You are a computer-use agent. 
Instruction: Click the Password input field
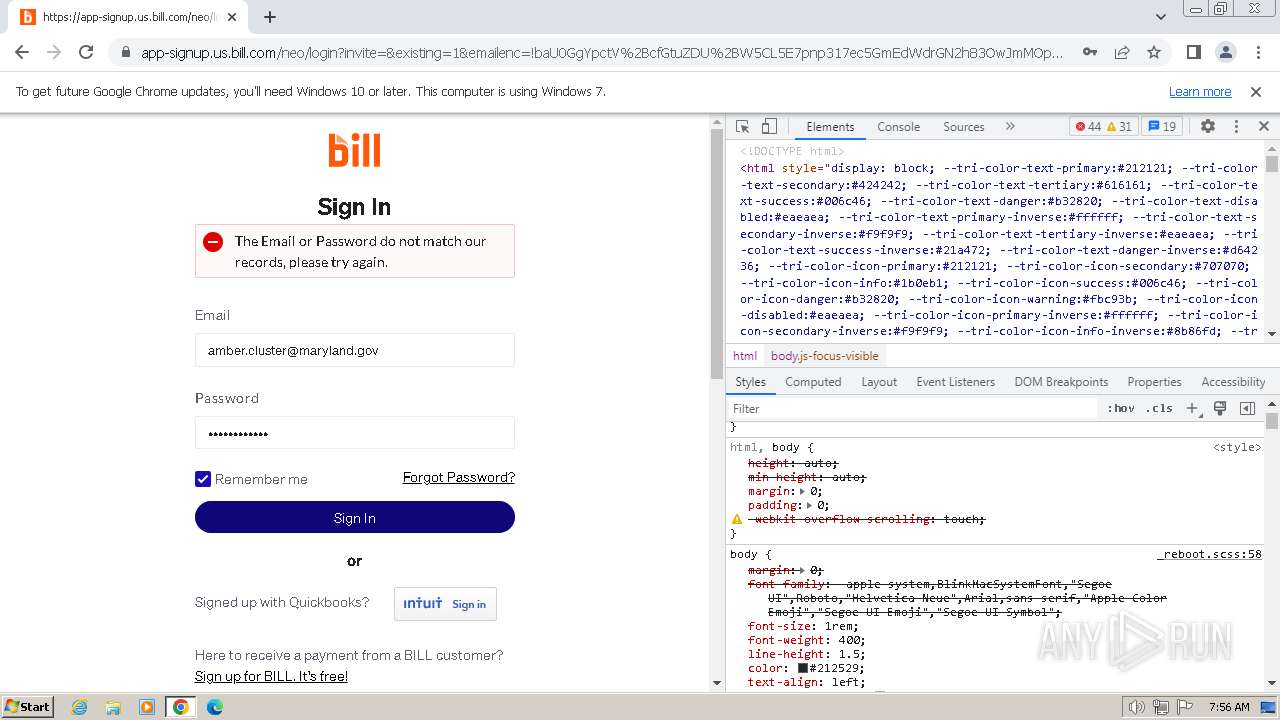coord(355,433)
